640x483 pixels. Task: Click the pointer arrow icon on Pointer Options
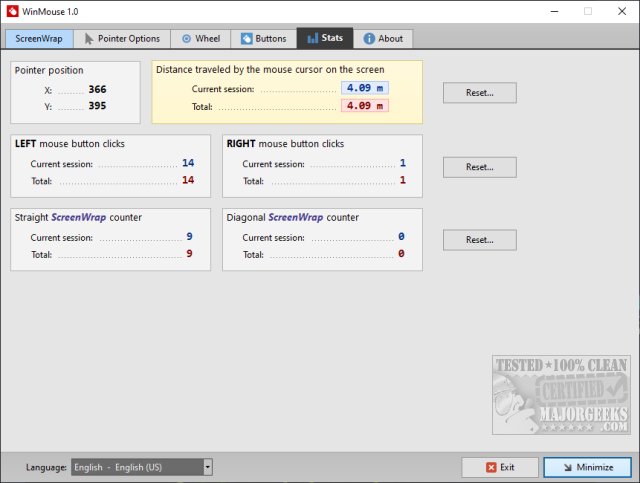(x=89, y=39)
